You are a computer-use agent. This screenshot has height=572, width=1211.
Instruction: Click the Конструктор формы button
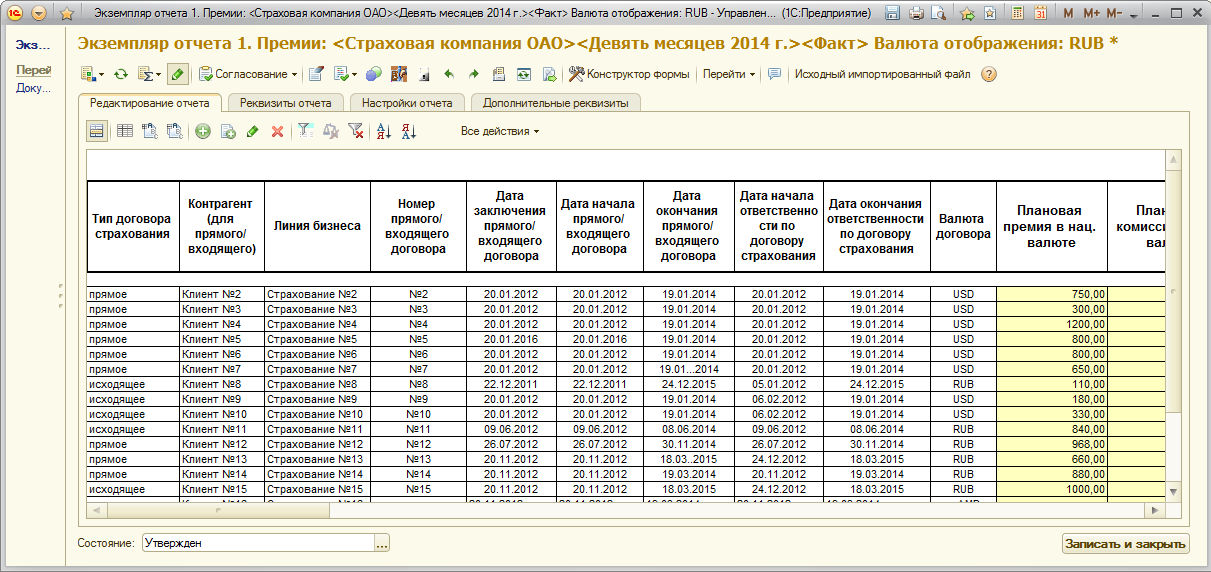629,74
